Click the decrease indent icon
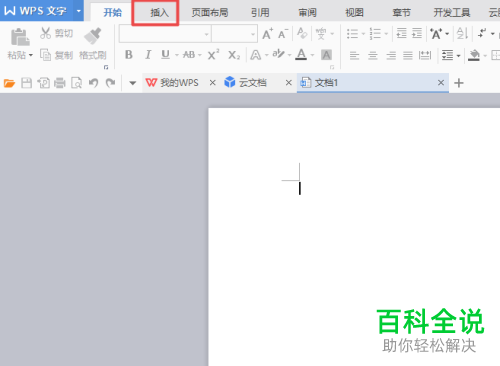 [401, 33]
